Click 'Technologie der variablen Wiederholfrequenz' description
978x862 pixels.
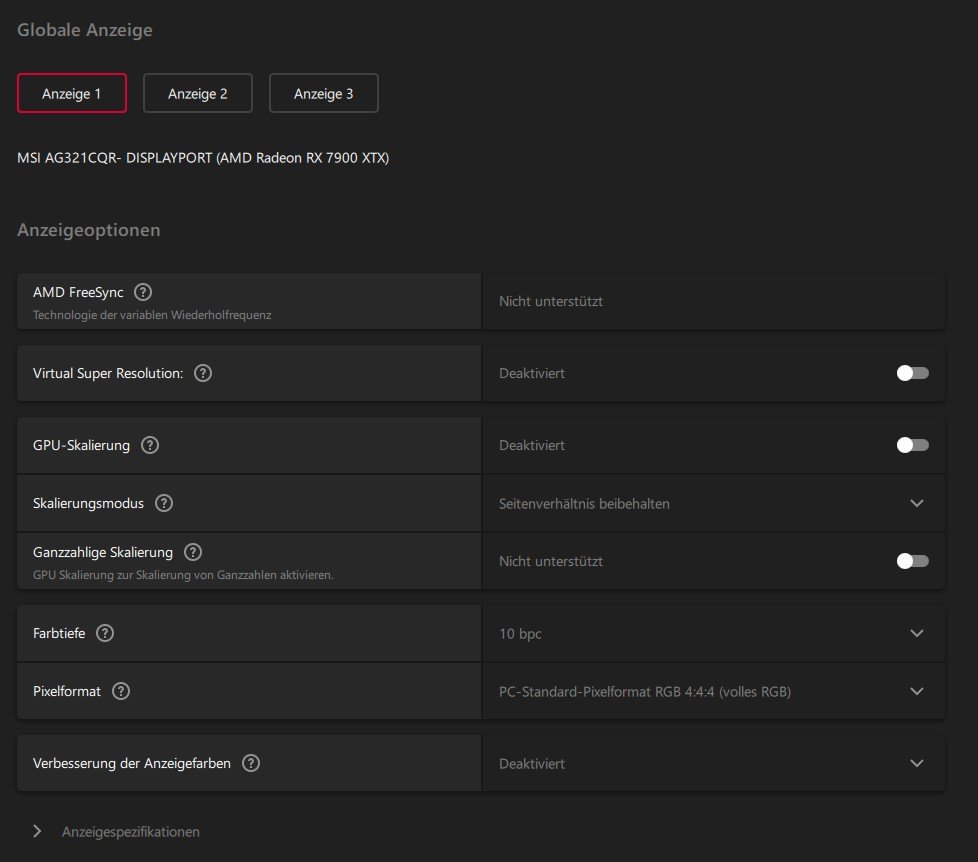tap(152, 315)
